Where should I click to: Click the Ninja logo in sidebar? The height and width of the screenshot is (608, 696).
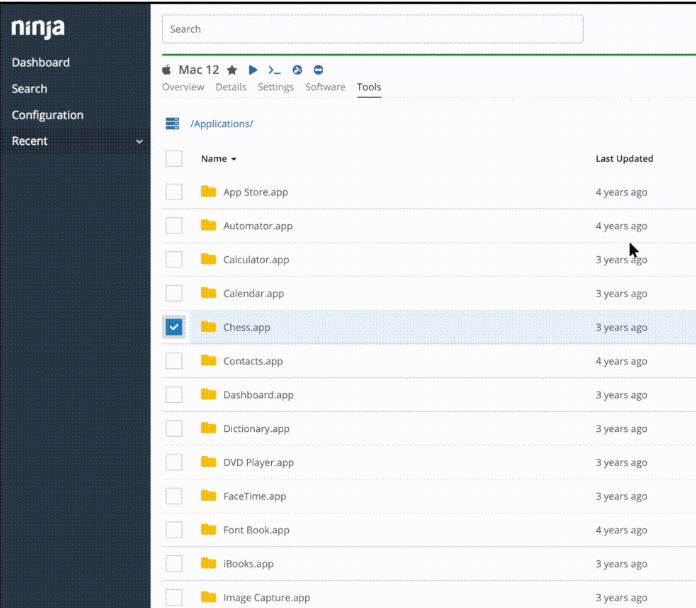coord(38,29)
